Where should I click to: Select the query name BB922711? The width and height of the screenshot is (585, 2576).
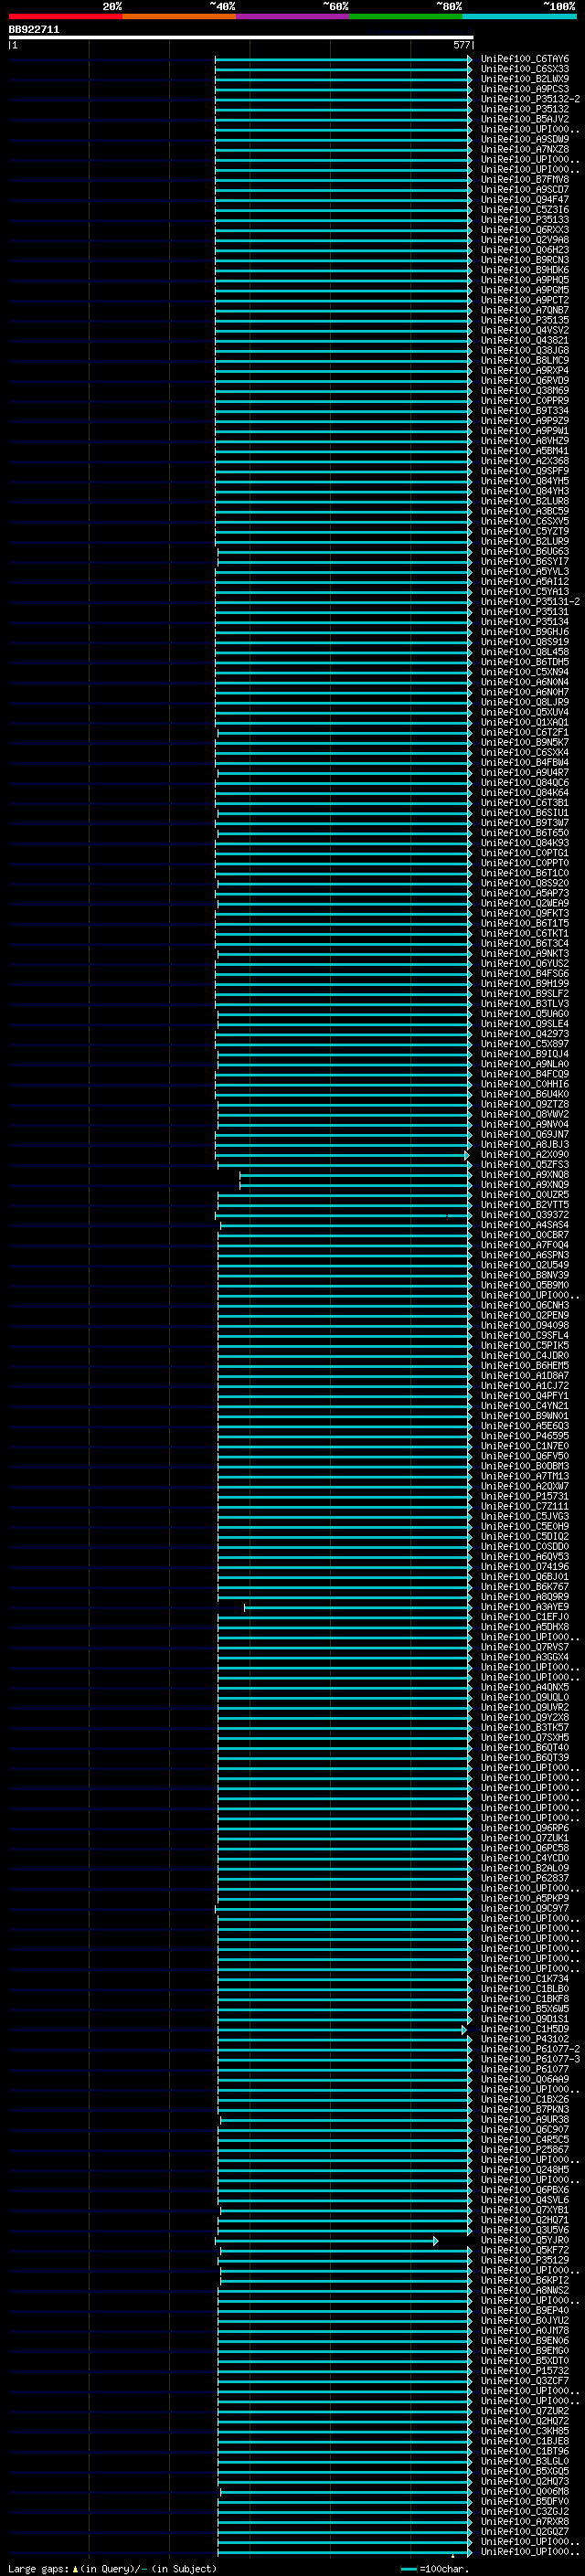(34, 30)
